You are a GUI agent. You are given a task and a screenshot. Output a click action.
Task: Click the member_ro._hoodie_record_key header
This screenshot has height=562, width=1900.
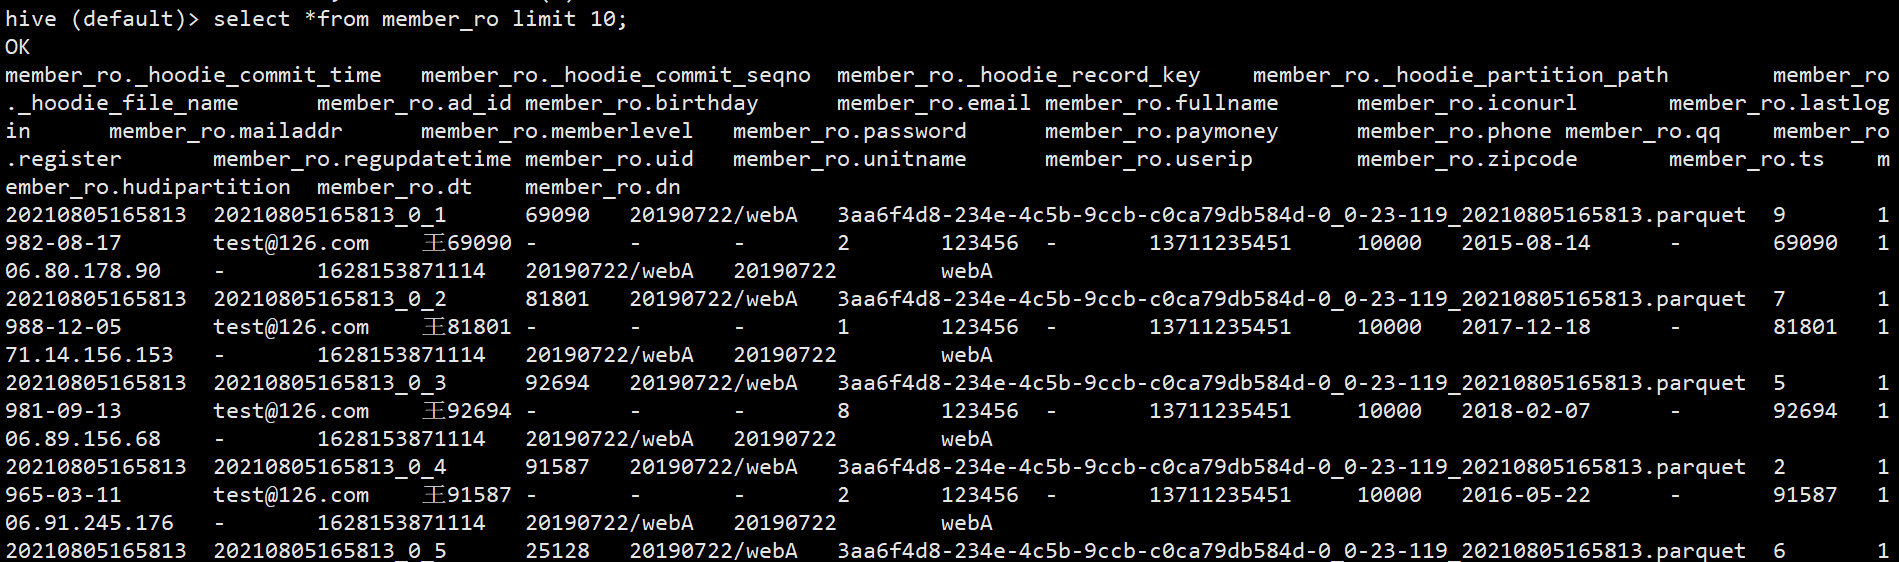click(x=1018, y=75)
